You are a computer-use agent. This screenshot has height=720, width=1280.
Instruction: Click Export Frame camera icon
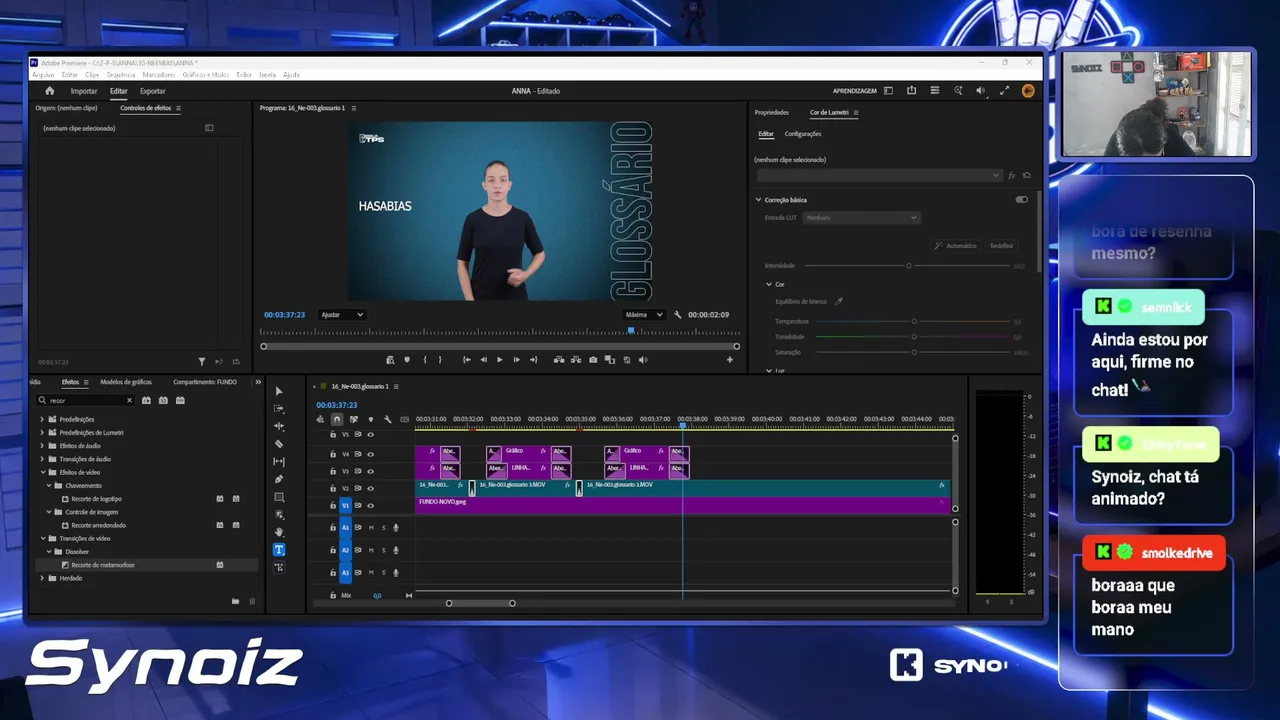click(593, 360)
